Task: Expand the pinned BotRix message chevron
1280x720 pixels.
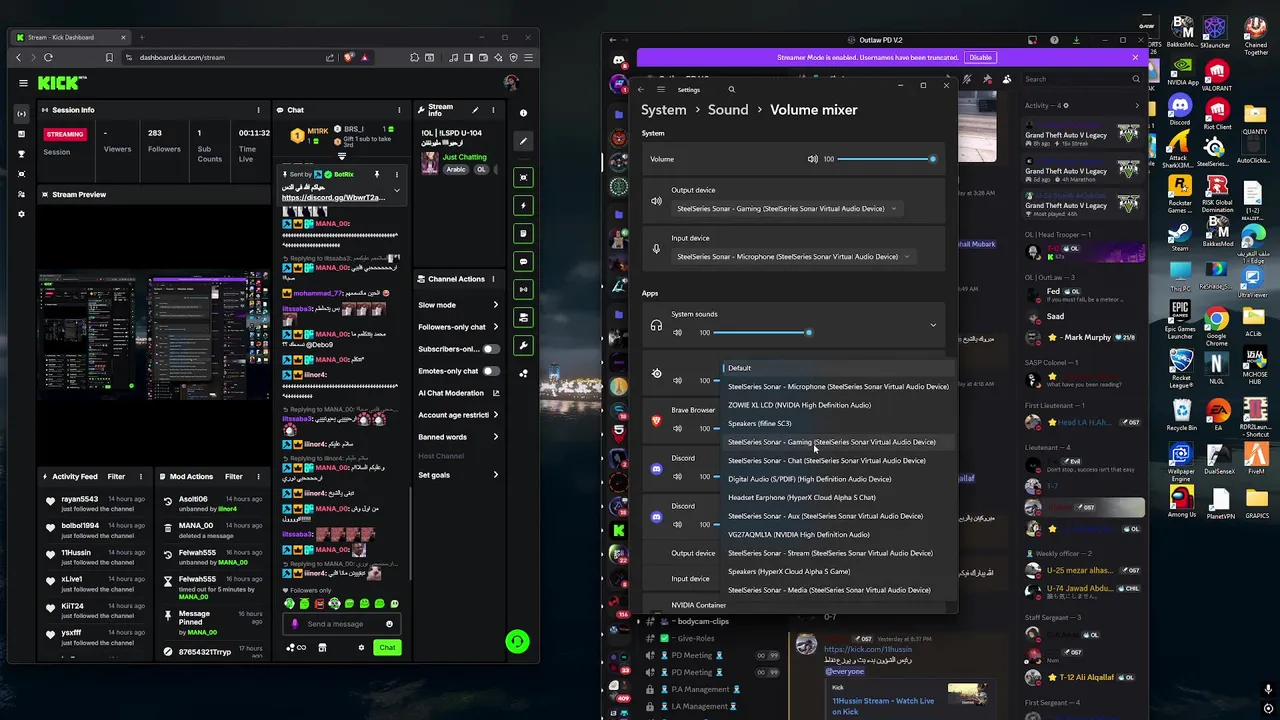Action: [397, 190]
